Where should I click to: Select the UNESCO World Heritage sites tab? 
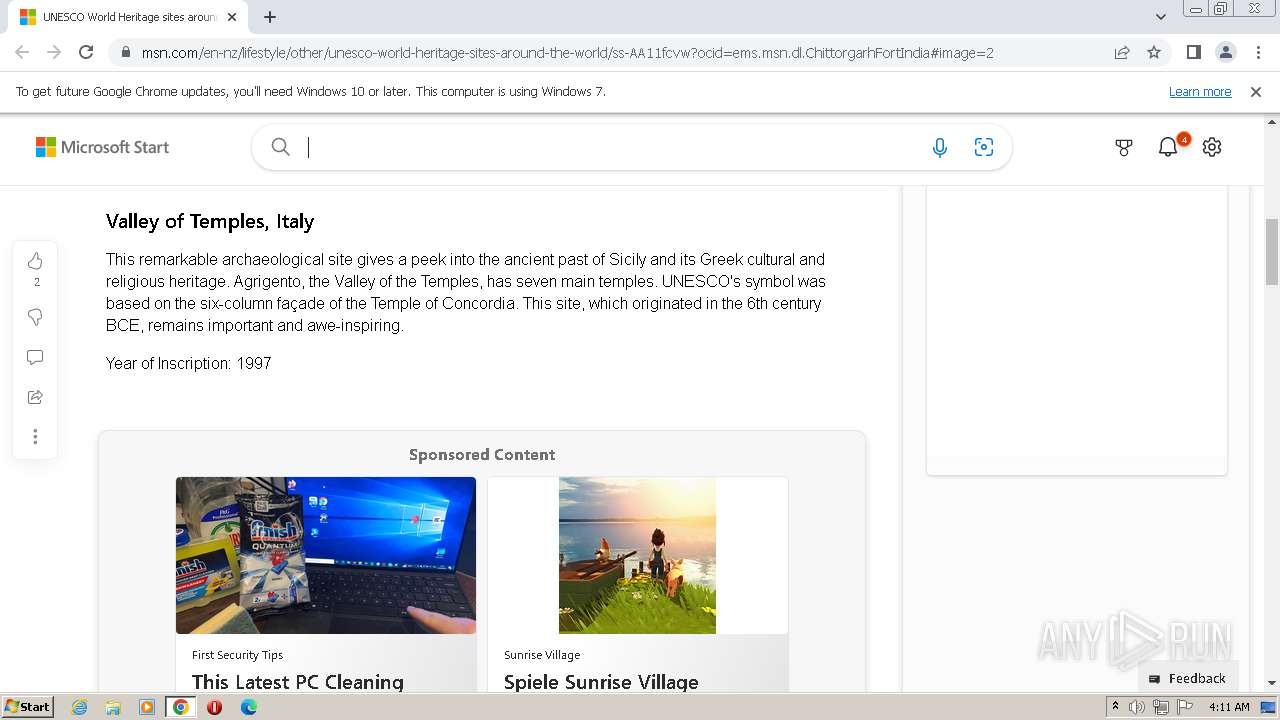[x=127, y=17]
